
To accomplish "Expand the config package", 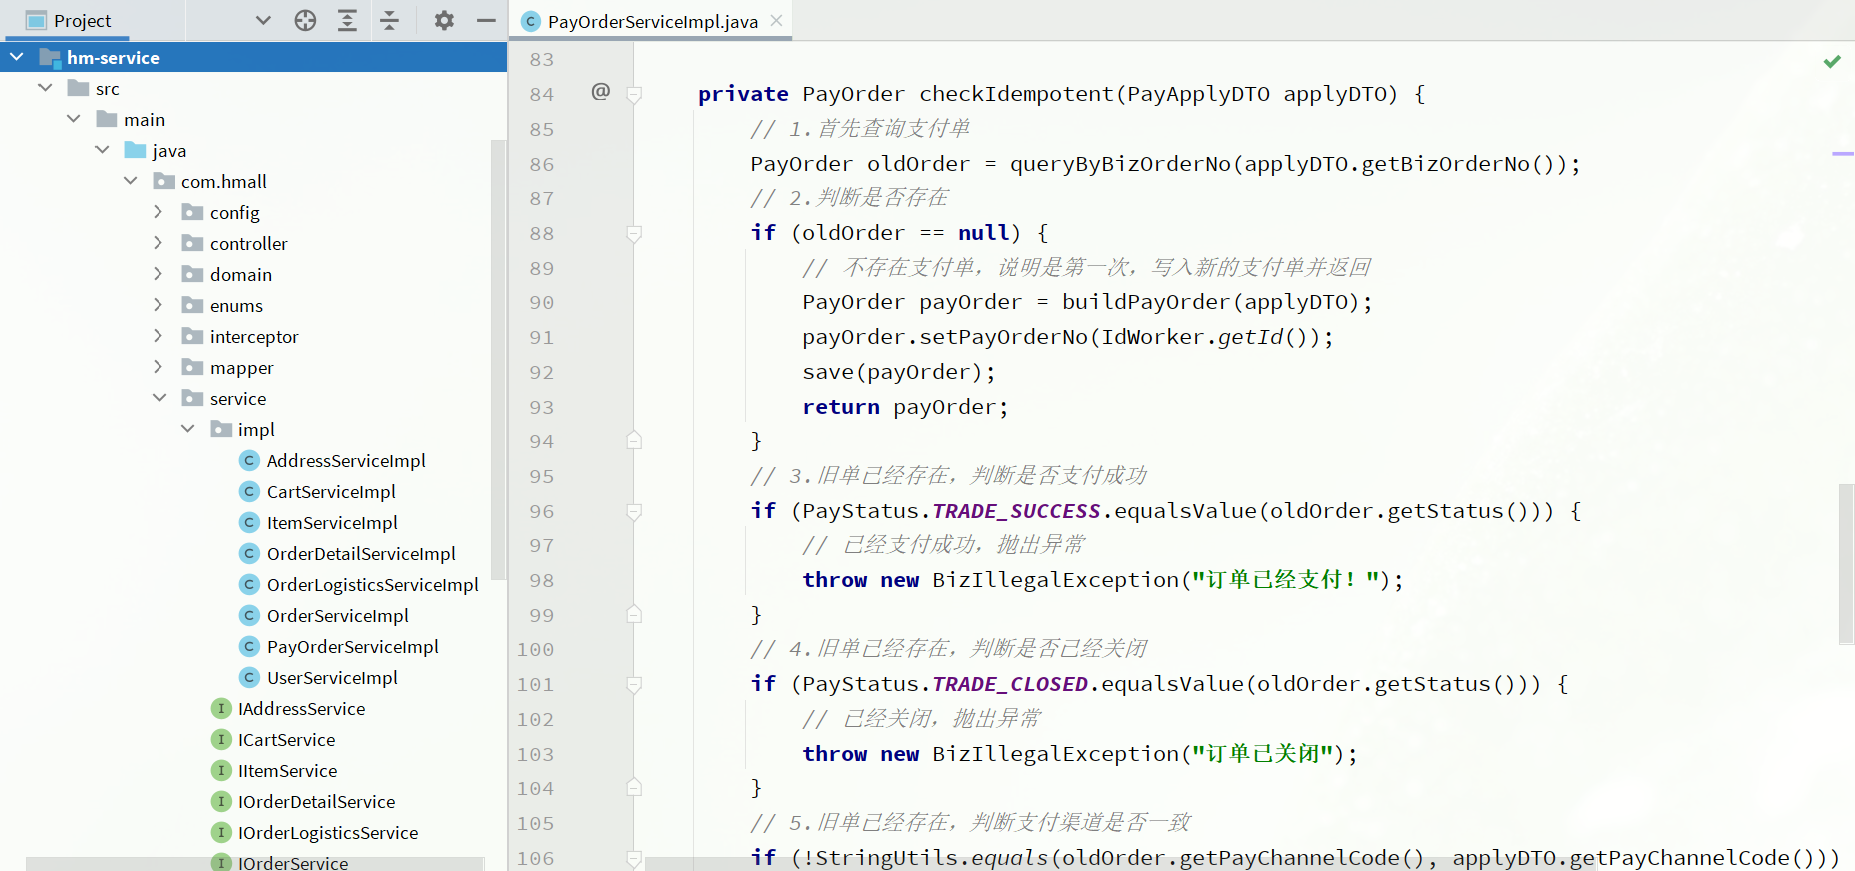I will [158, 212].
